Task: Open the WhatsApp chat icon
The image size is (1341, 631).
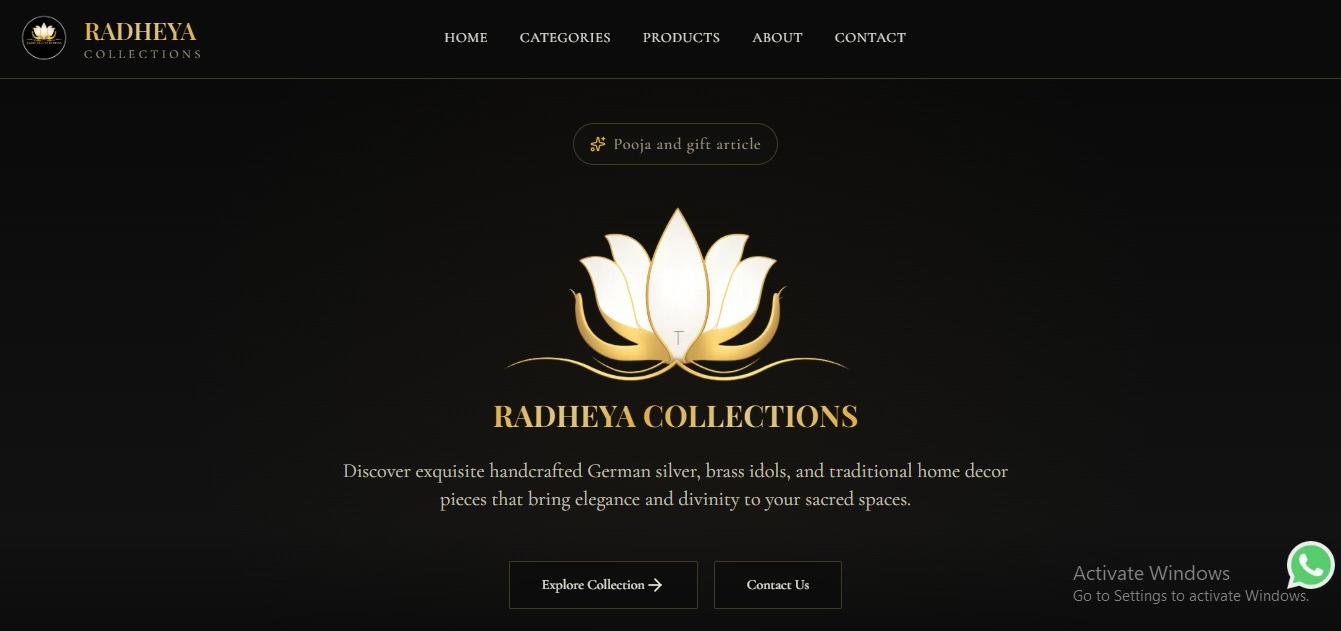Action: click(1311, 566)
